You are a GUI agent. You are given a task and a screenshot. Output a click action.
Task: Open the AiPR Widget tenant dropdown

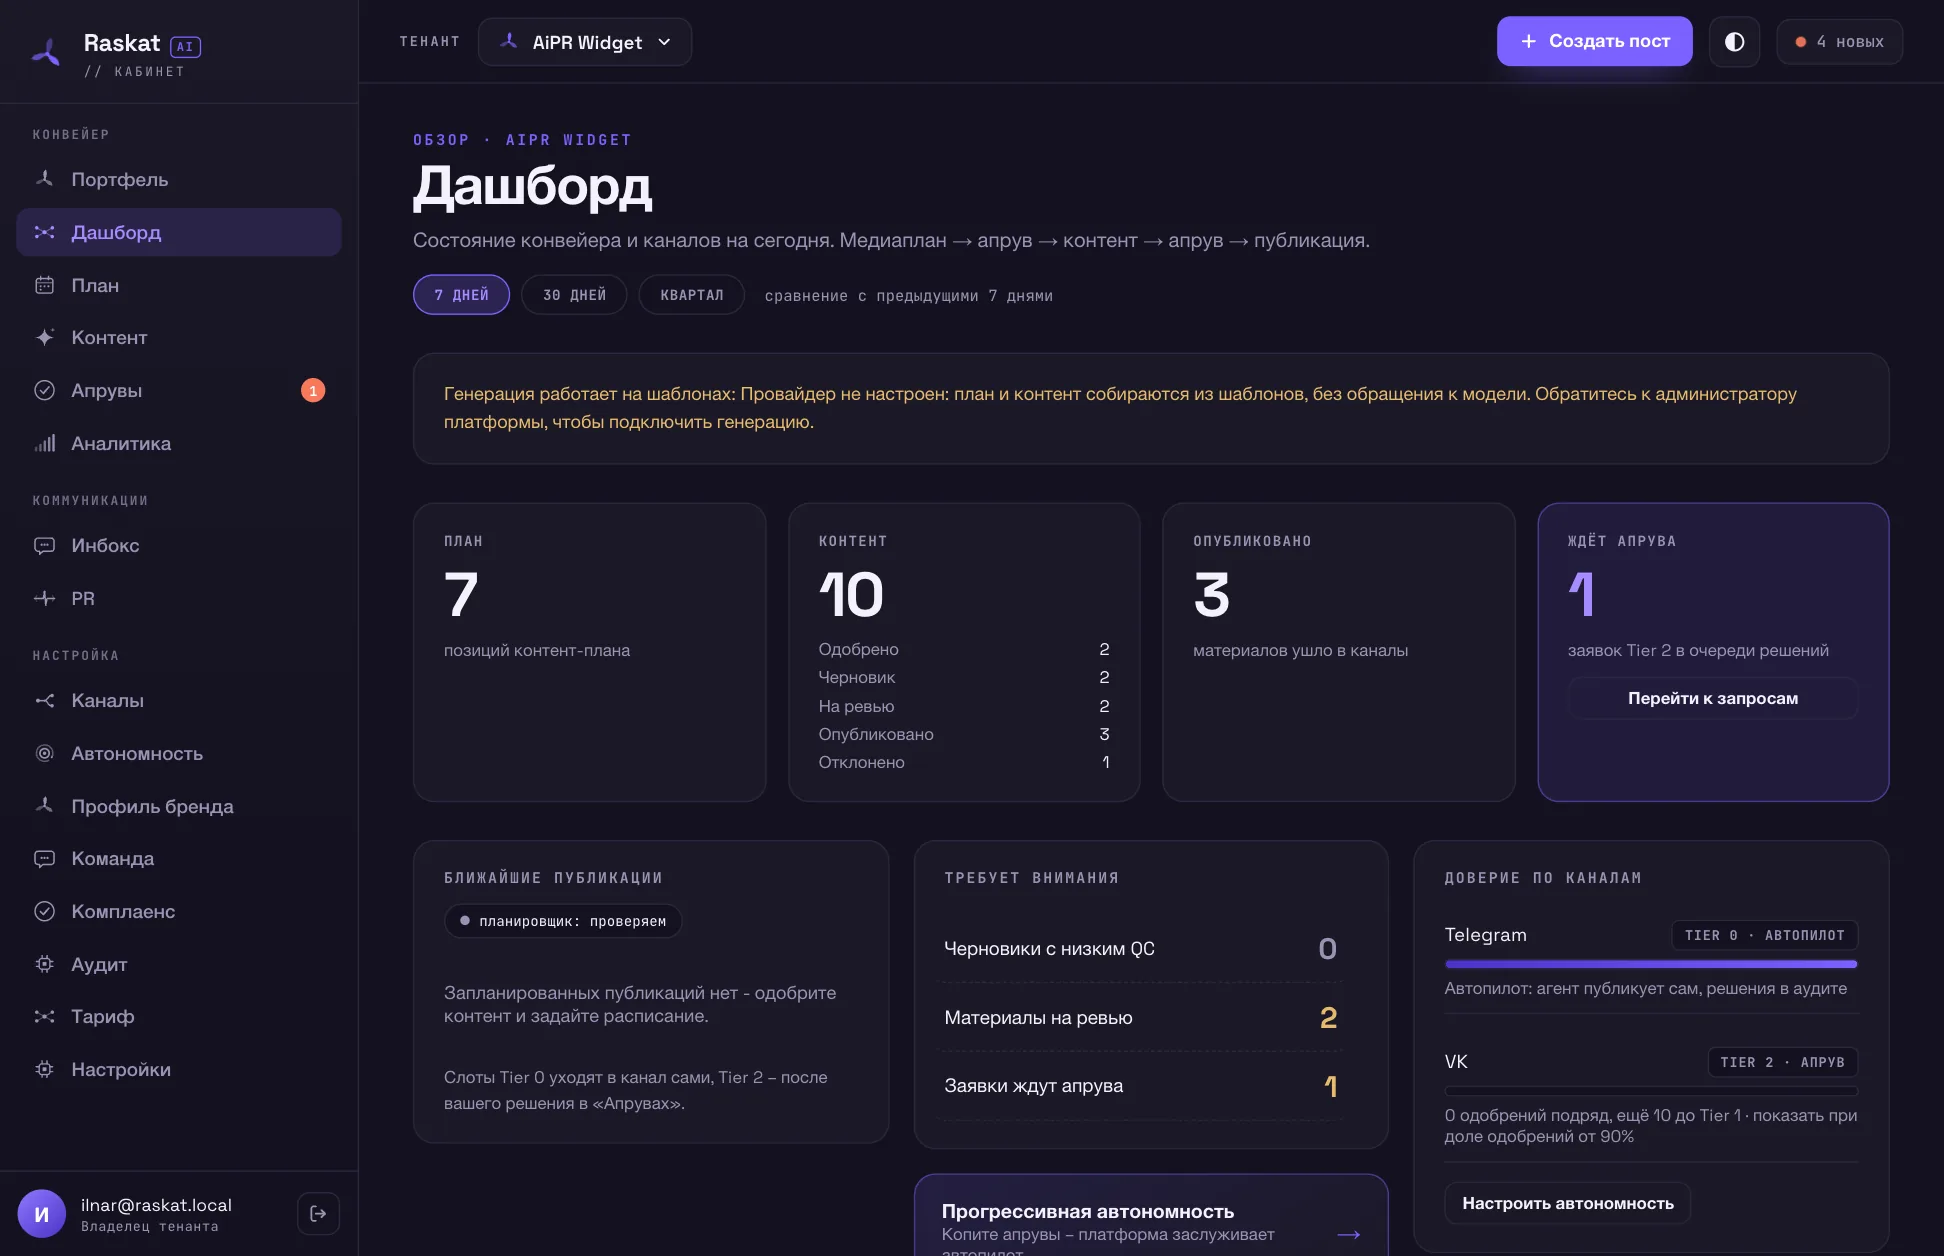coord(585,42)
